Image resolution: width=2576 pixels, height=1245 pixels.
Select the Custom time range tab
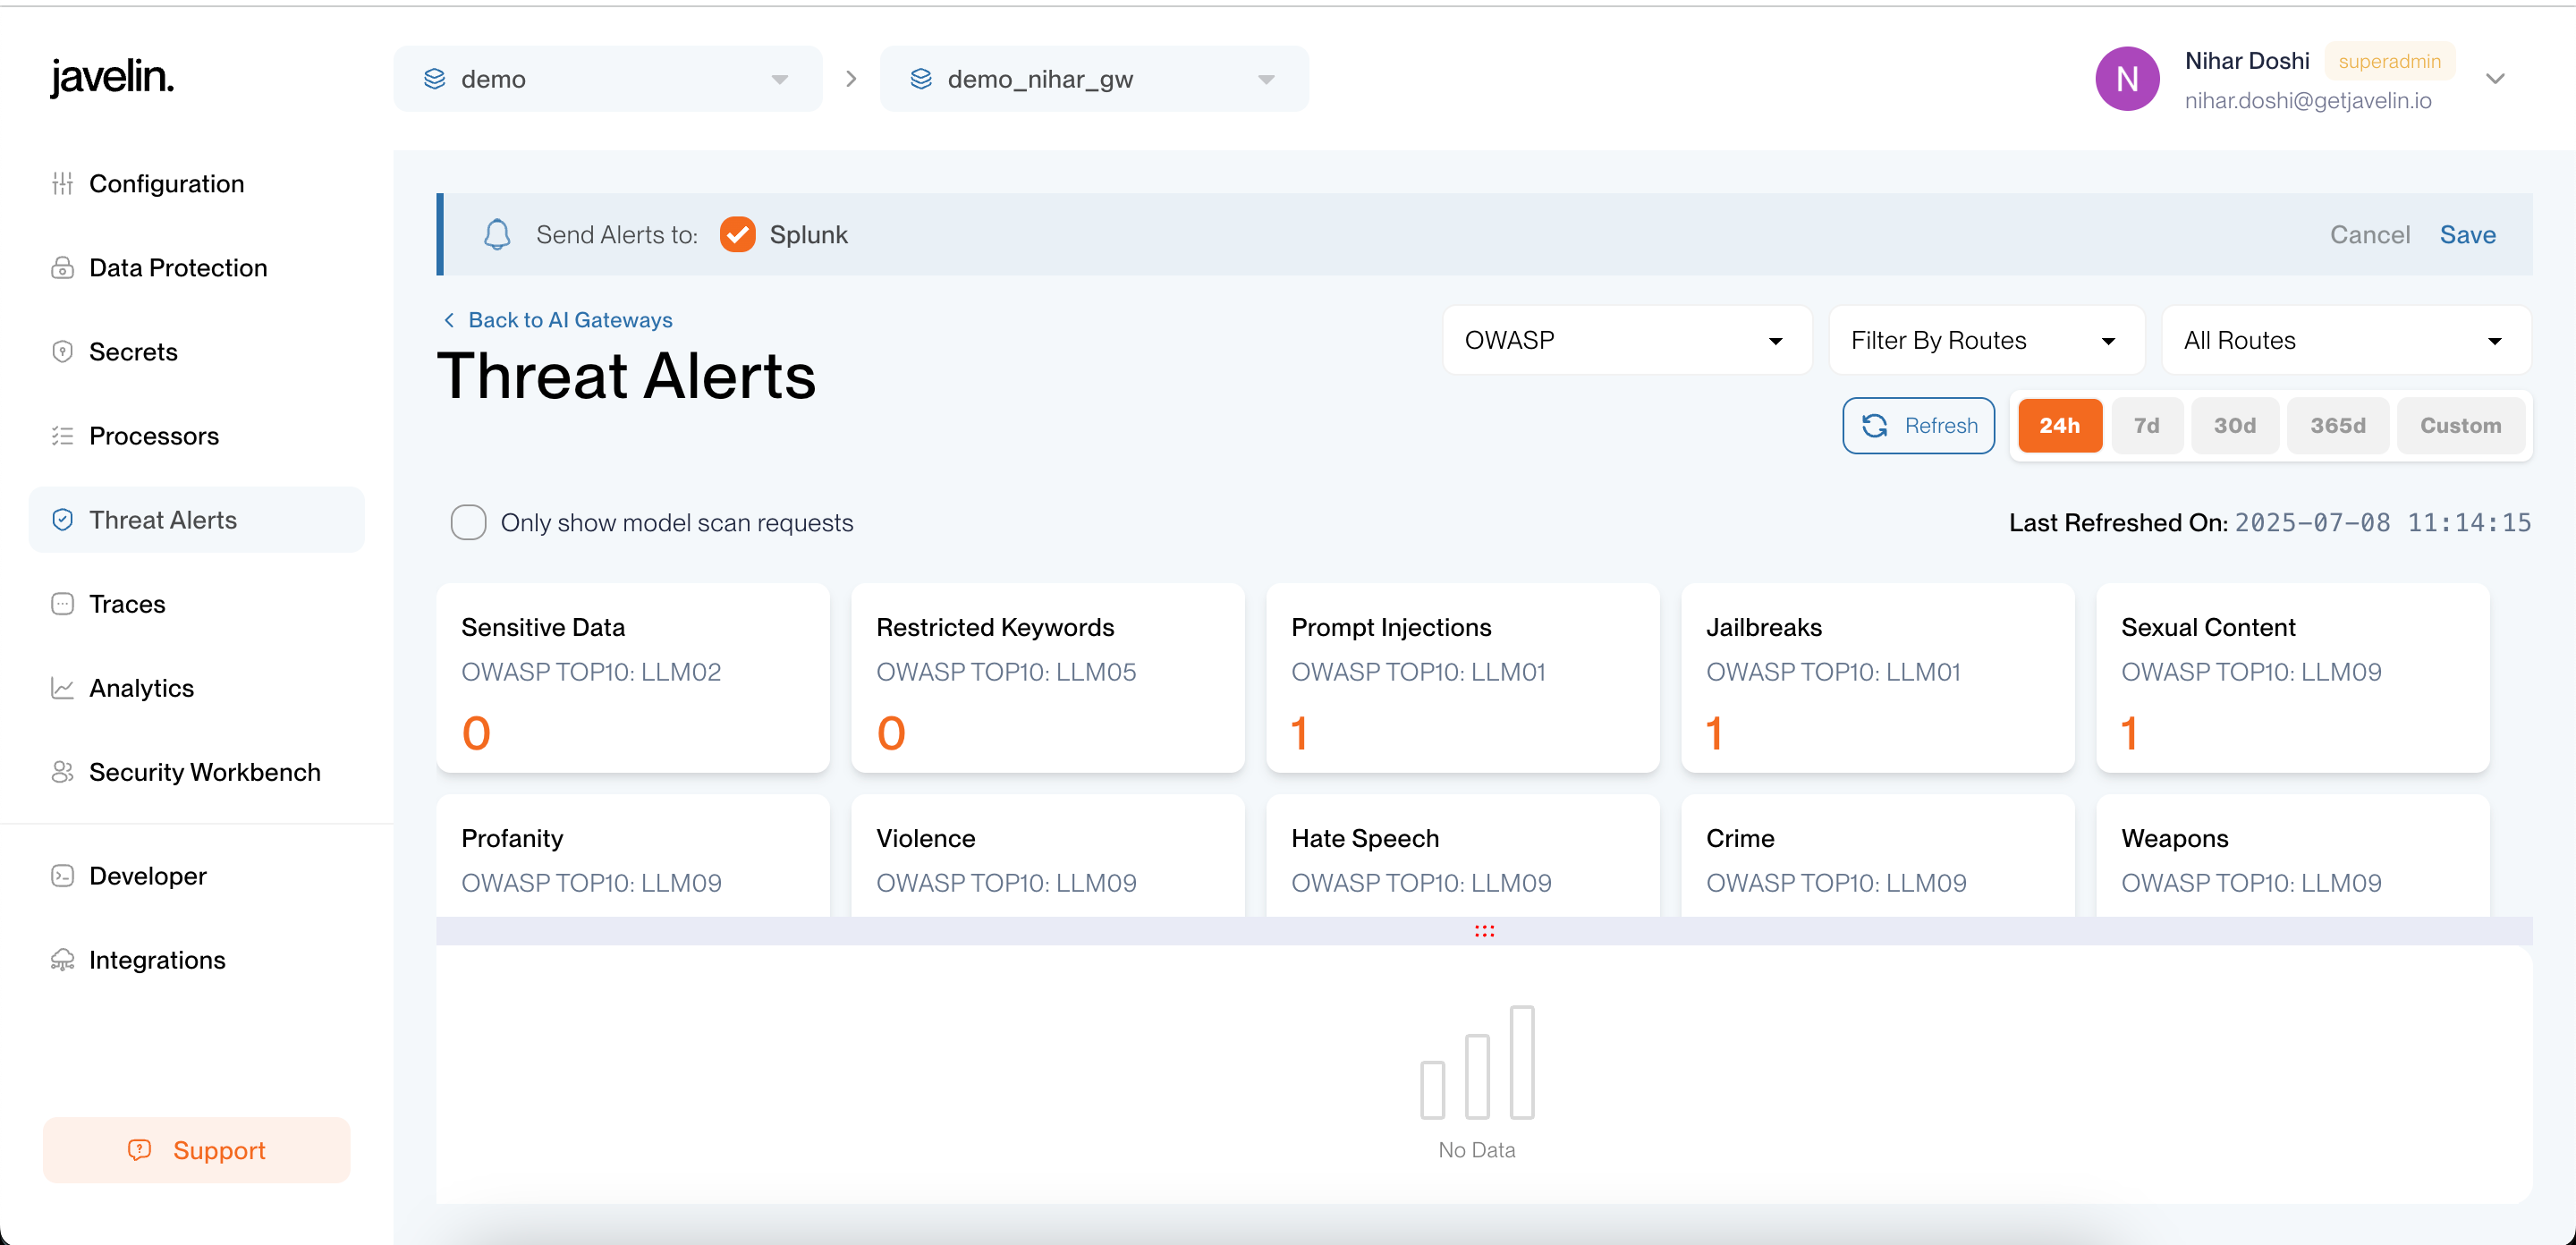pos(2459,426)
